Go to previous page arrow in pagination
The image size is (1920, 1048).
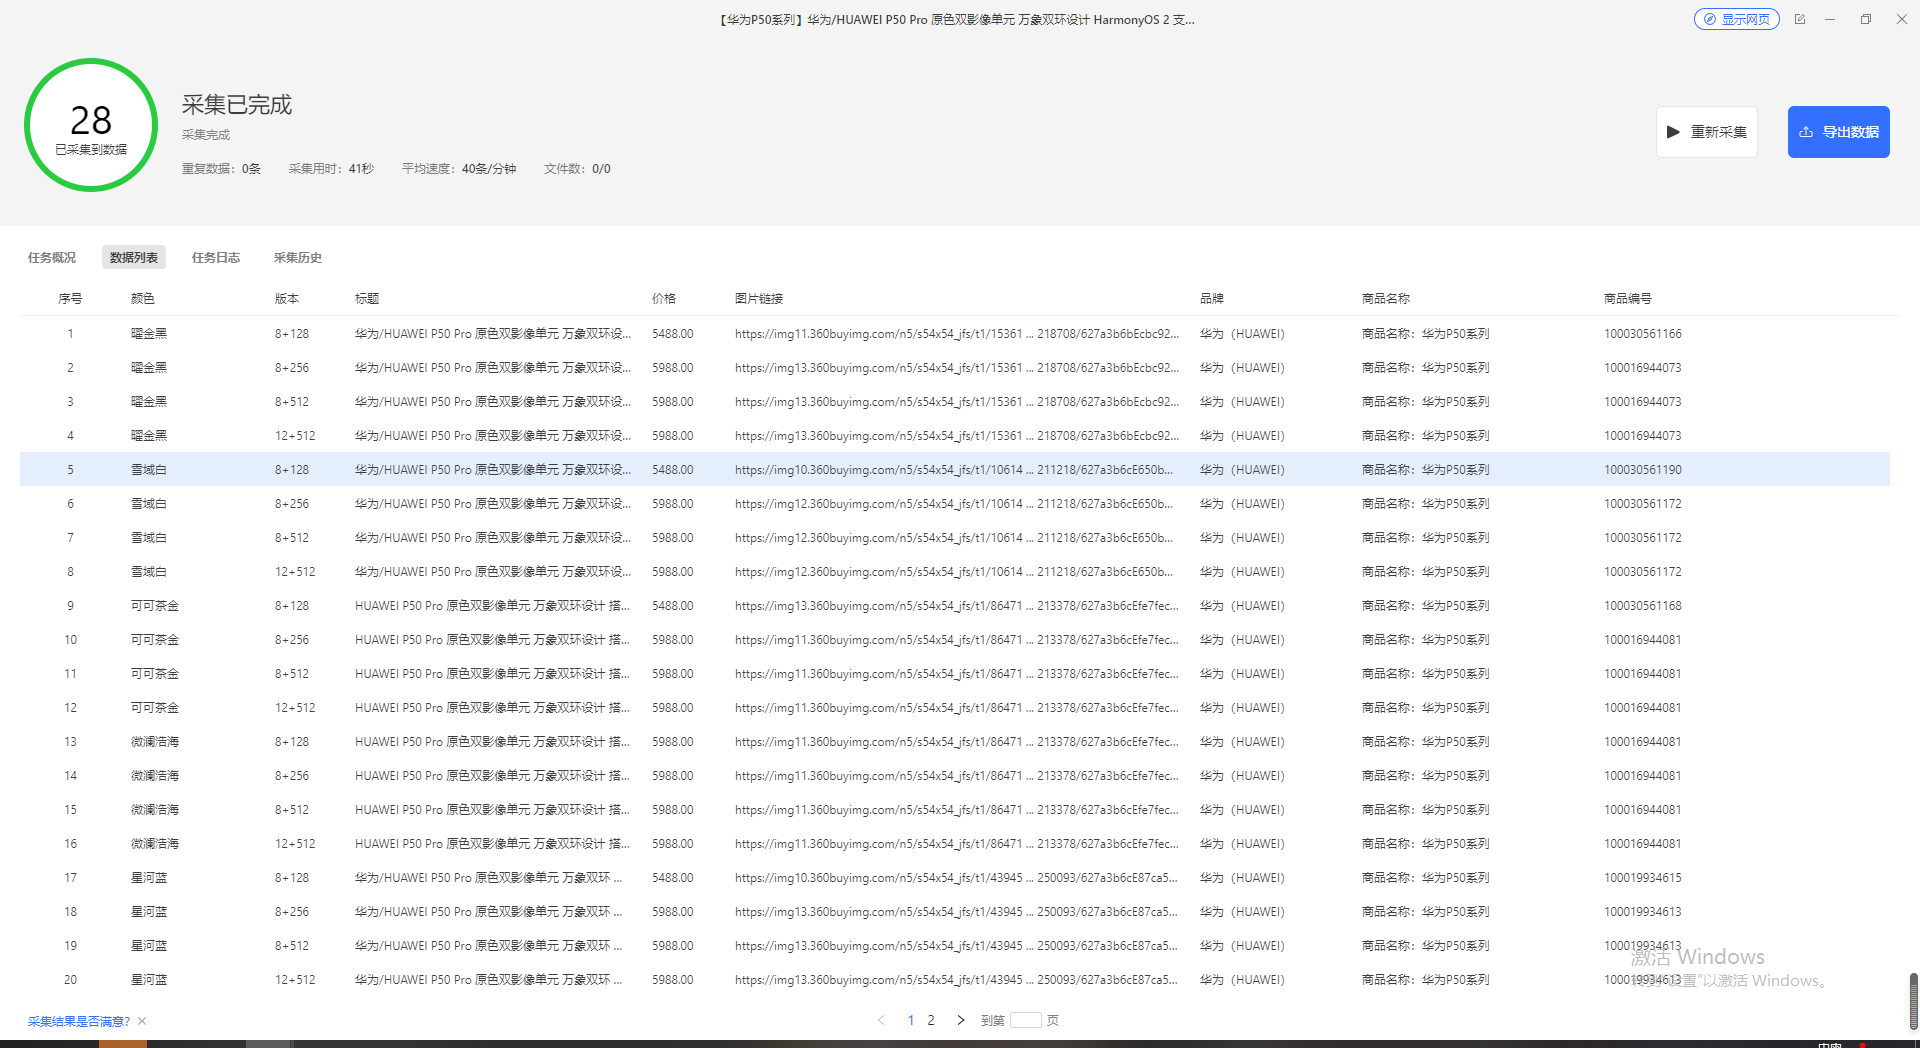click(881, 1020)
